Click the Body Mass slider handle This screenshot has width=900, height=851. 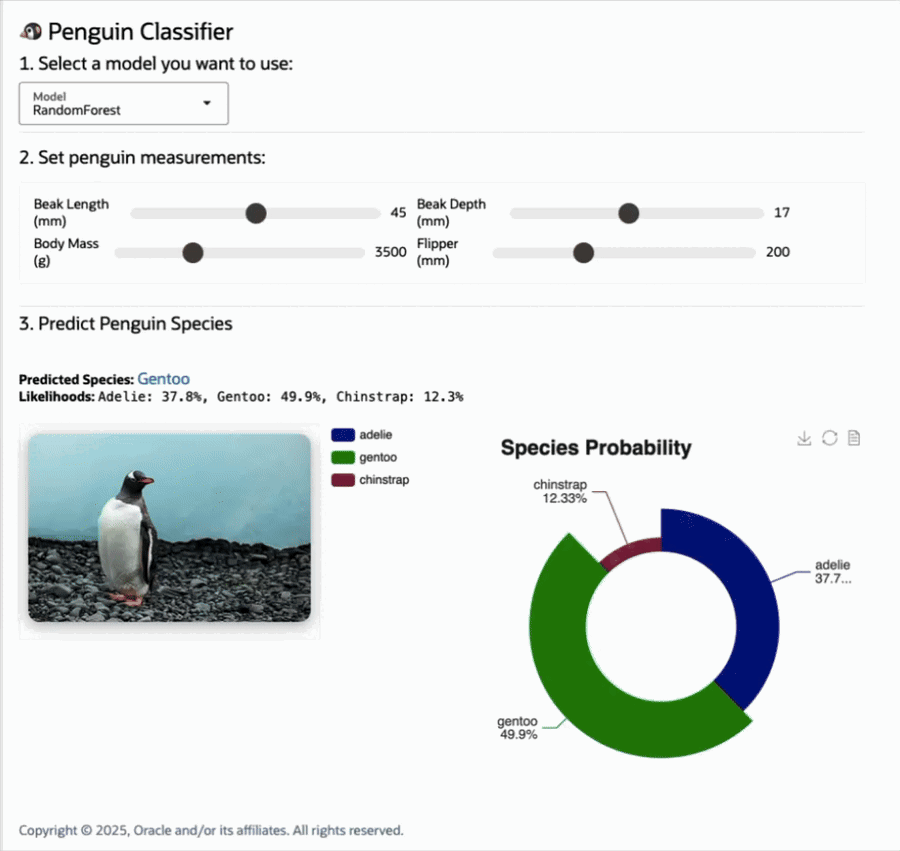click(x=193, y=252)
